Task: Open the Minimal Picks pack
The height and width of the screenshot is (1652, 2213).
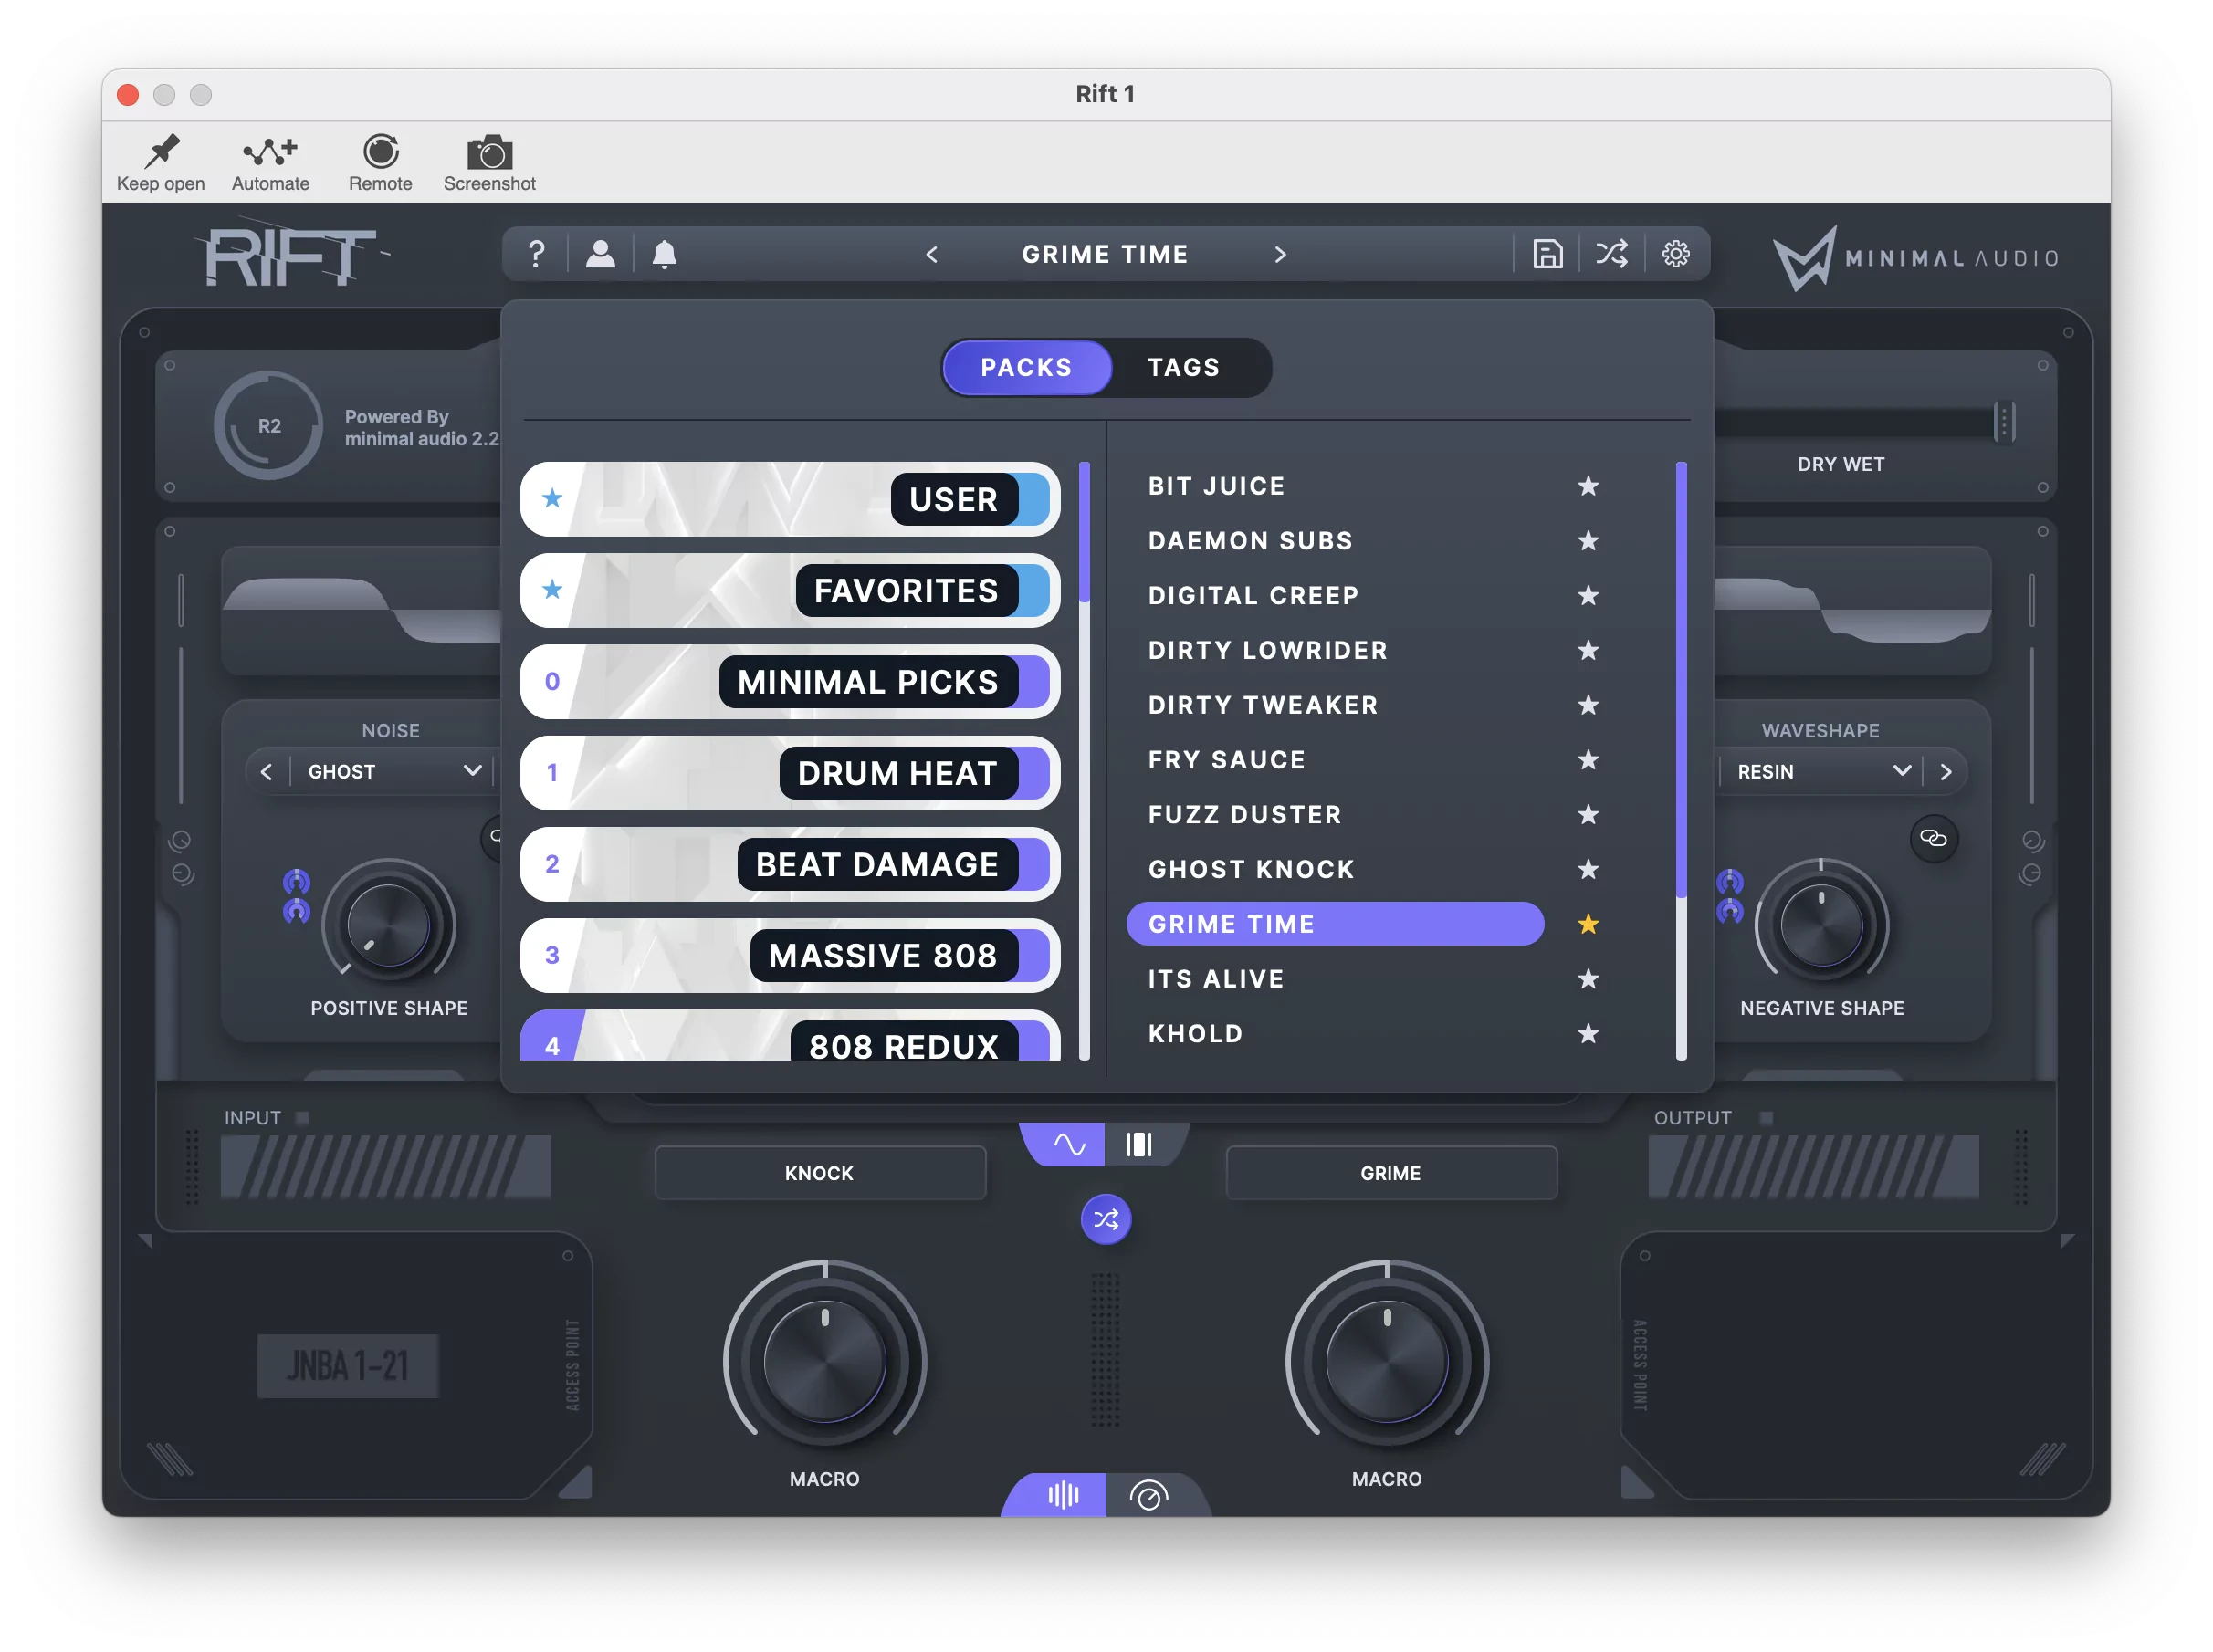Action: coord(790,682)
